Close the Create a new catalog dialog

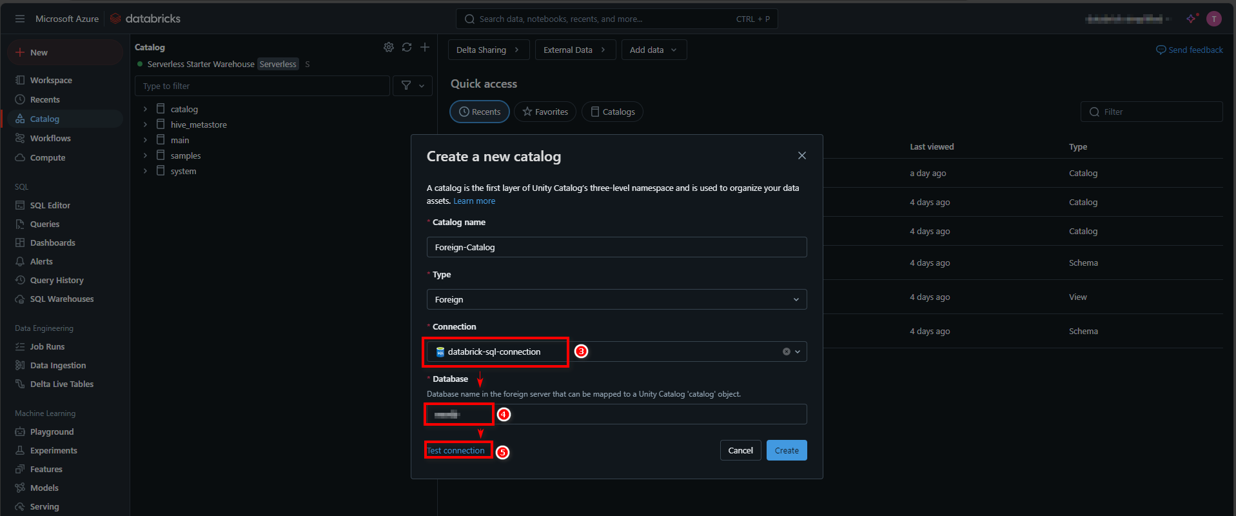click(801, 156)
